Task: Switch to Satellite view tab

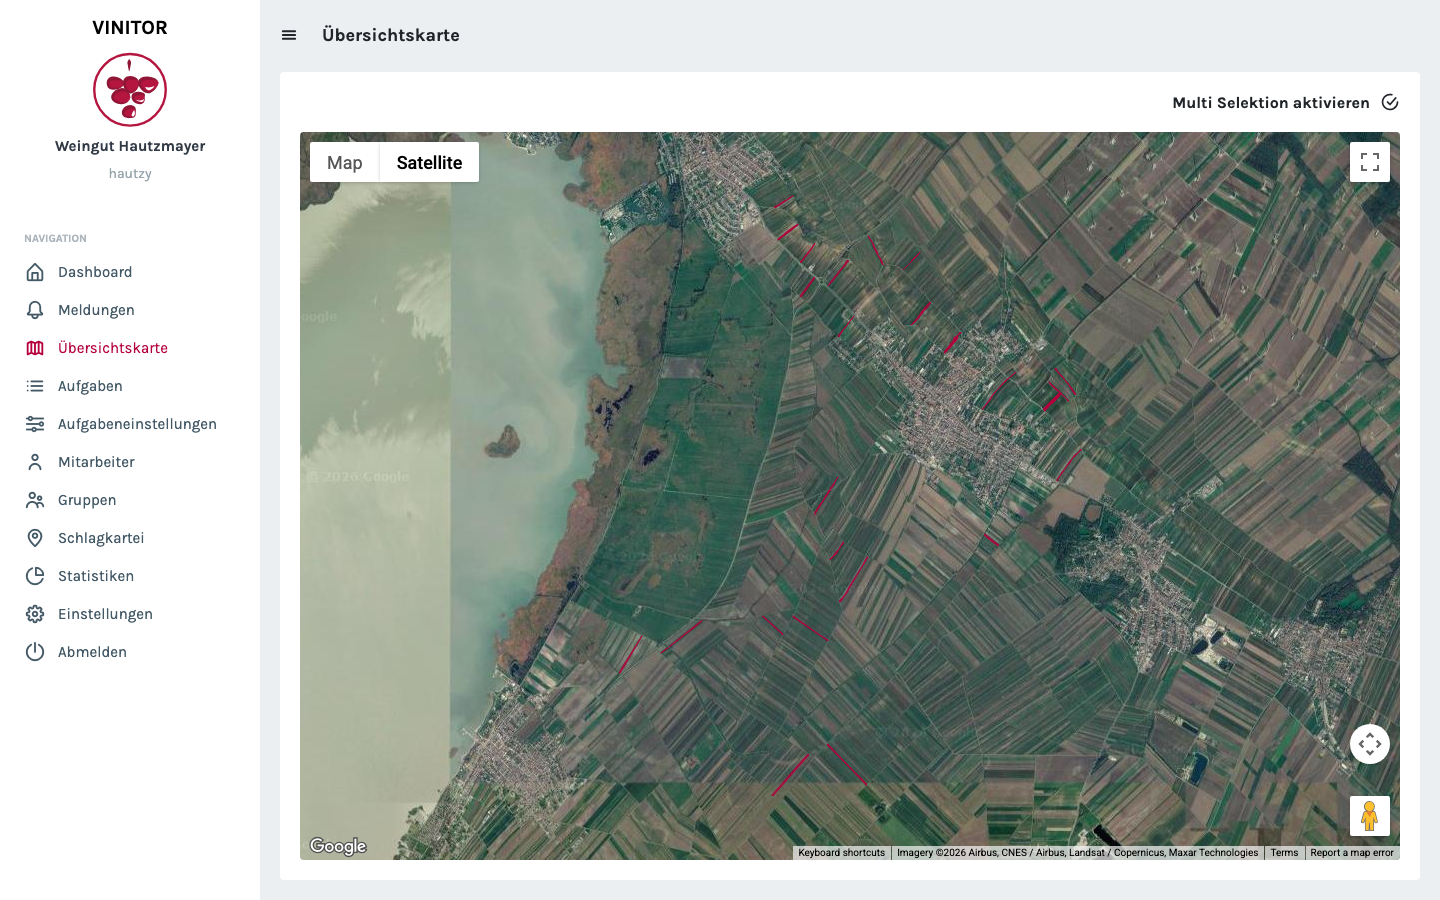Action: click(429, 162)
